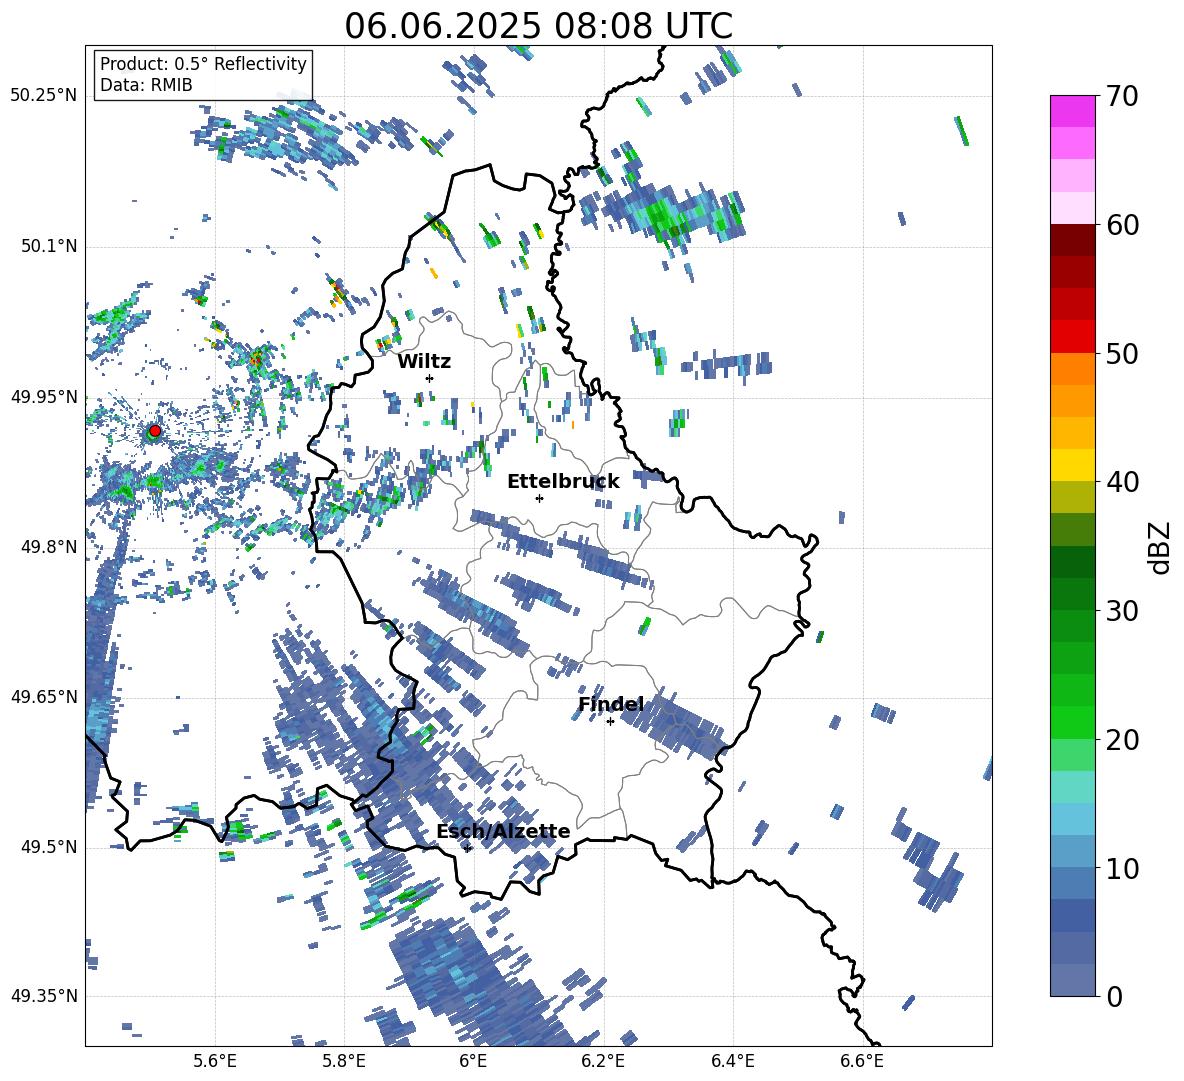
Task: Pick the turquoise swatch between 15 and 20 dBZ
Action: [1072, 787]
